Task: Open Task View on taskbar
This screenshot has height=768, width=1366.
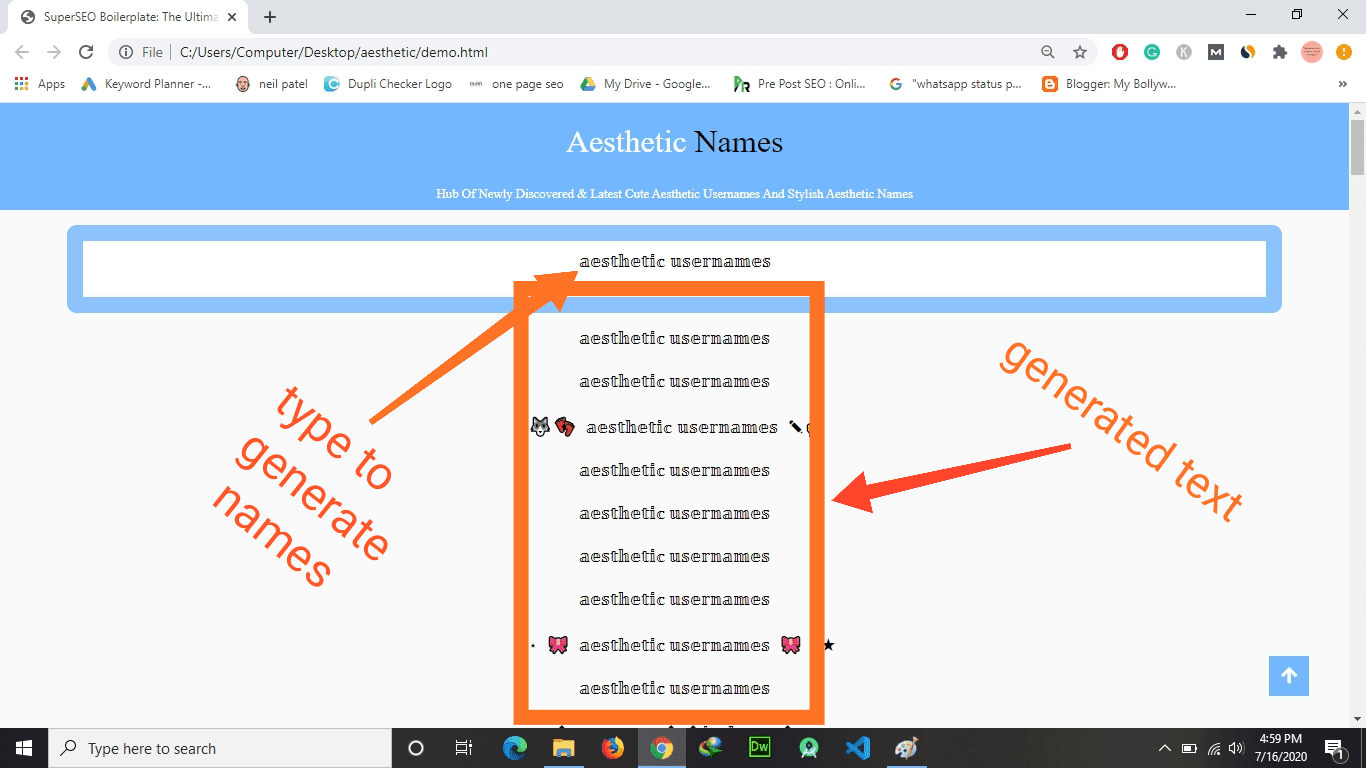Action: click(464, 748)
